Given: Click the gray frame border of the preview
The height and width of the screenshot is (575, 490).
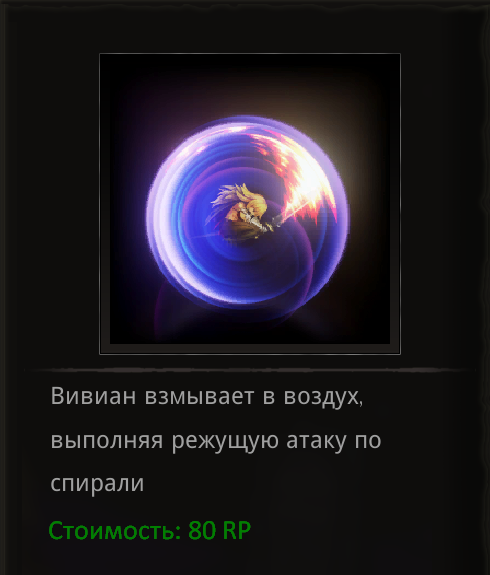Looking at the screenshot, I should click(250, 349).
